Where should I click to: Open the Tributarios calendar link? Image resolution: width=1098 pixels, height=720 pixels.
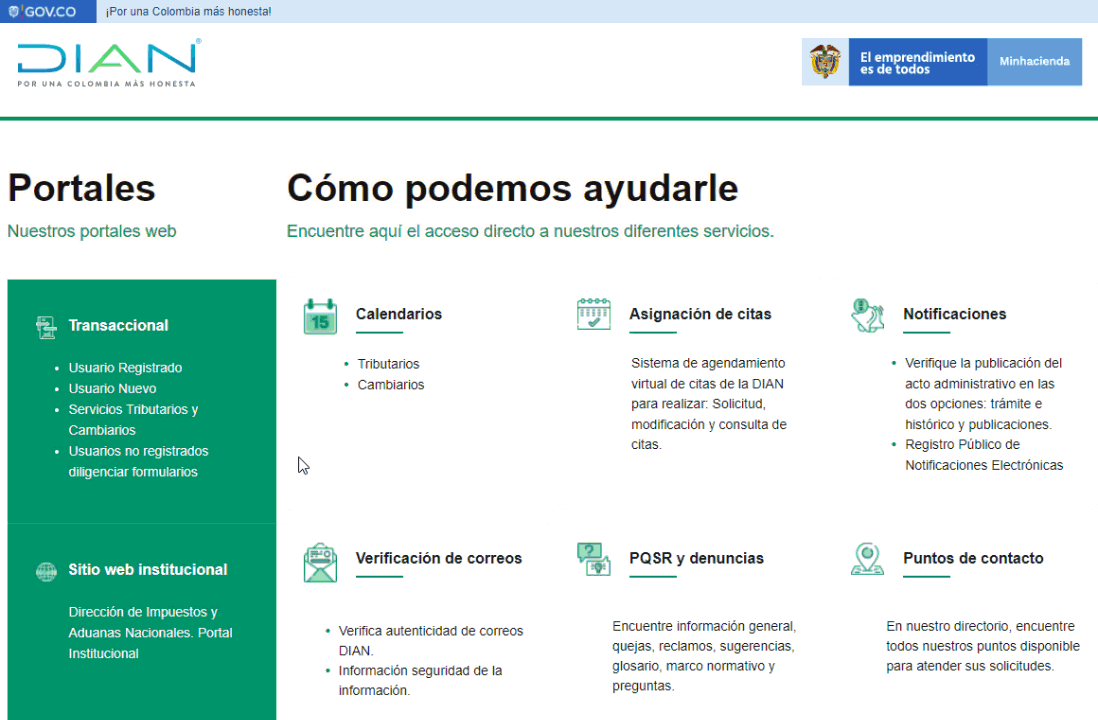(x=388, y=364)
